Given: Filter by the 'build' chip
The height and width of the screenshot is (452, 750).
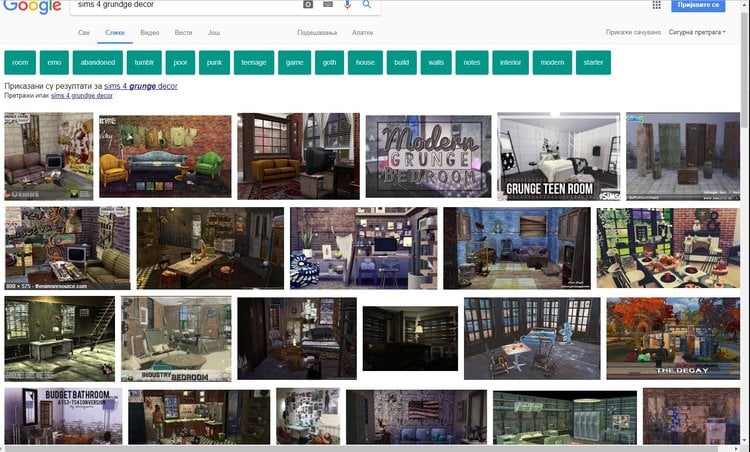Looking at the screenshot, I should point(401,63).
